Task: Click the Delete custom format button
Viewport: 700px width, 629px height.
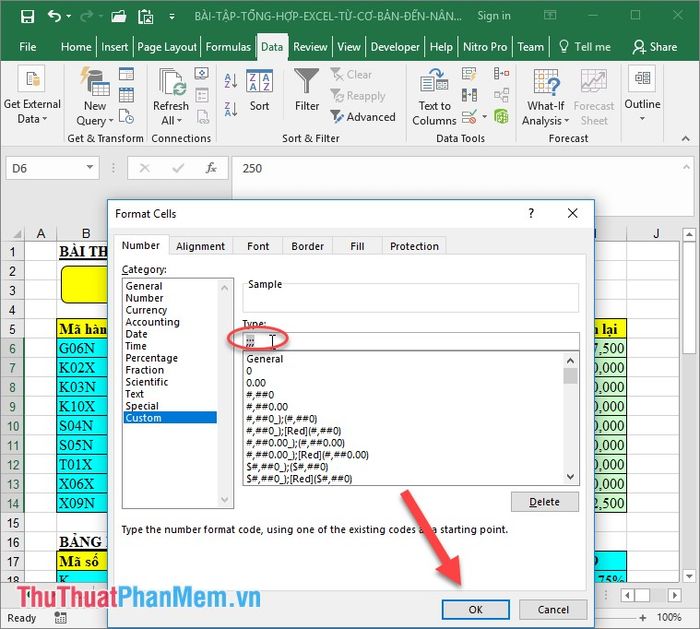Action: coord(544,502)
